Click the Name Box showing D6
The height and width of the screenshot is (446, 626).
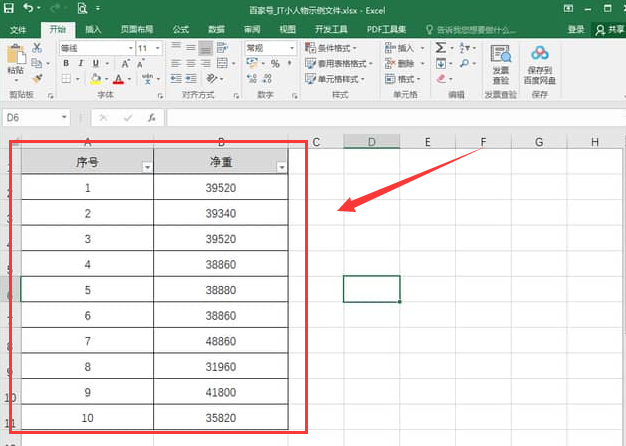(35, 118)
